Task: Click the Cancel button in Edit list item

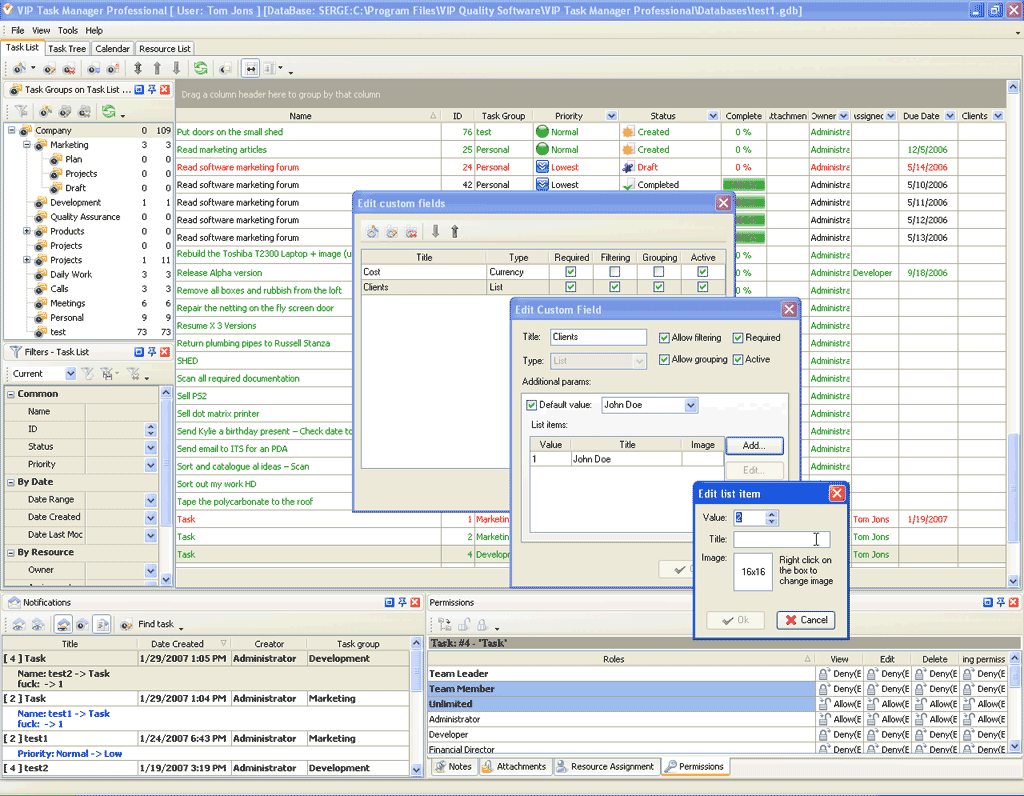Action: pyautogui.click(x=805, y=620)
